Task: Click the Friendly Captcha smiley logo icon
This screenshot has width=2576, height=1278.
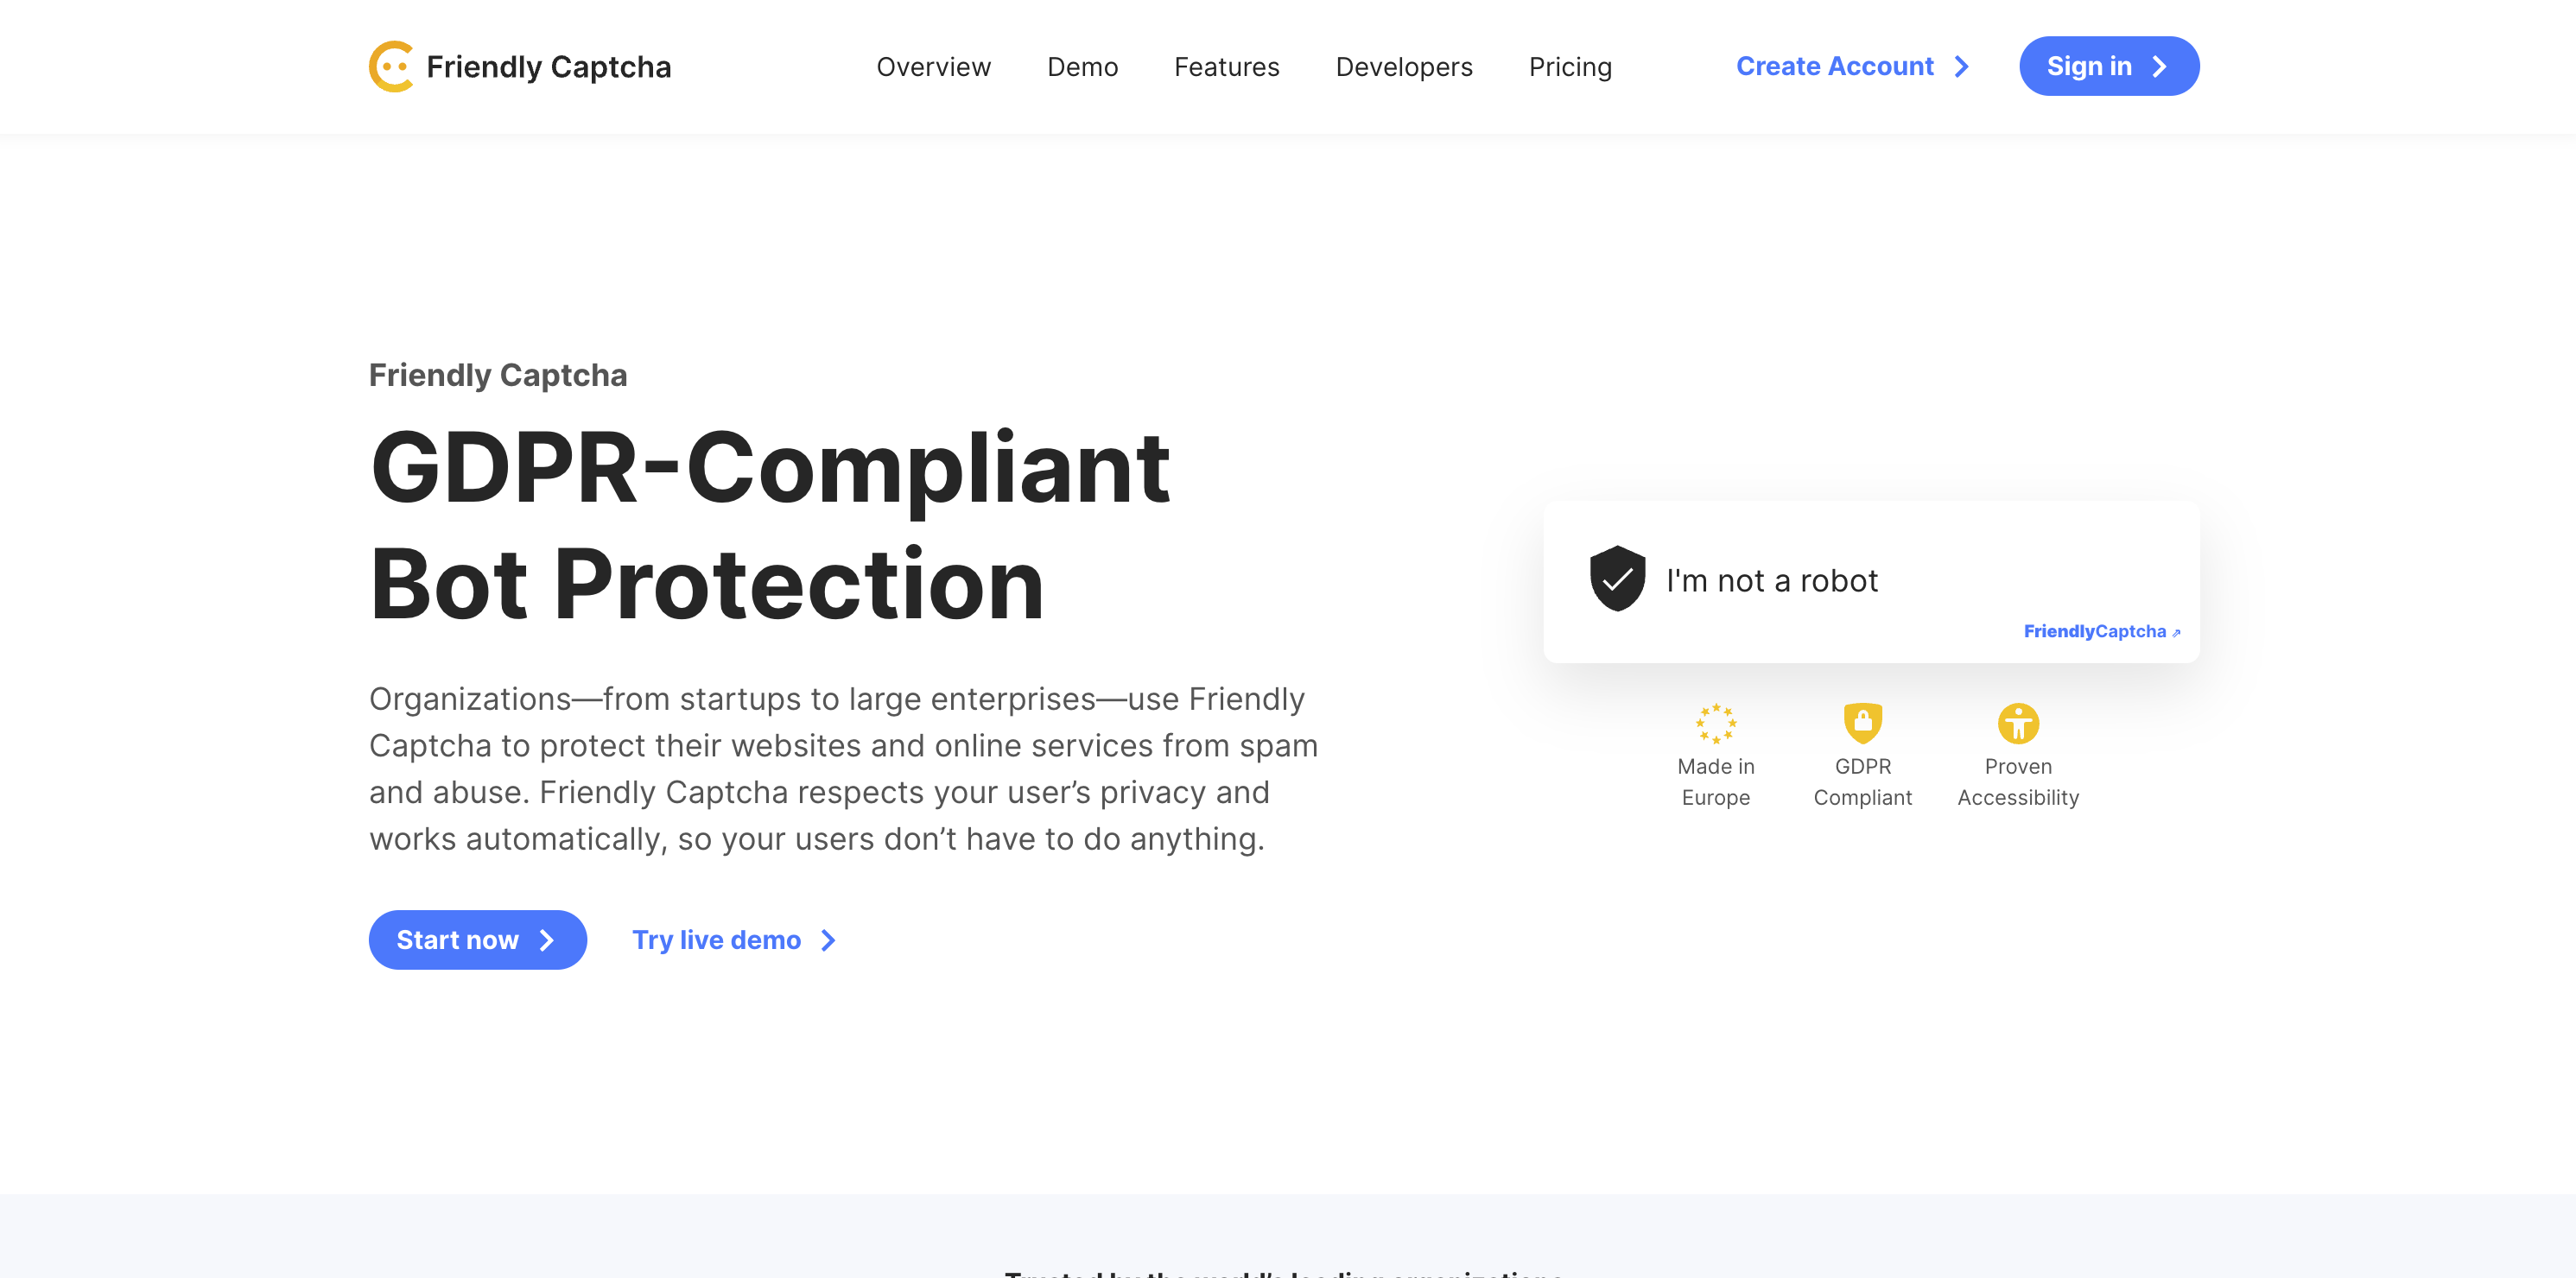Action: (390, 66)
